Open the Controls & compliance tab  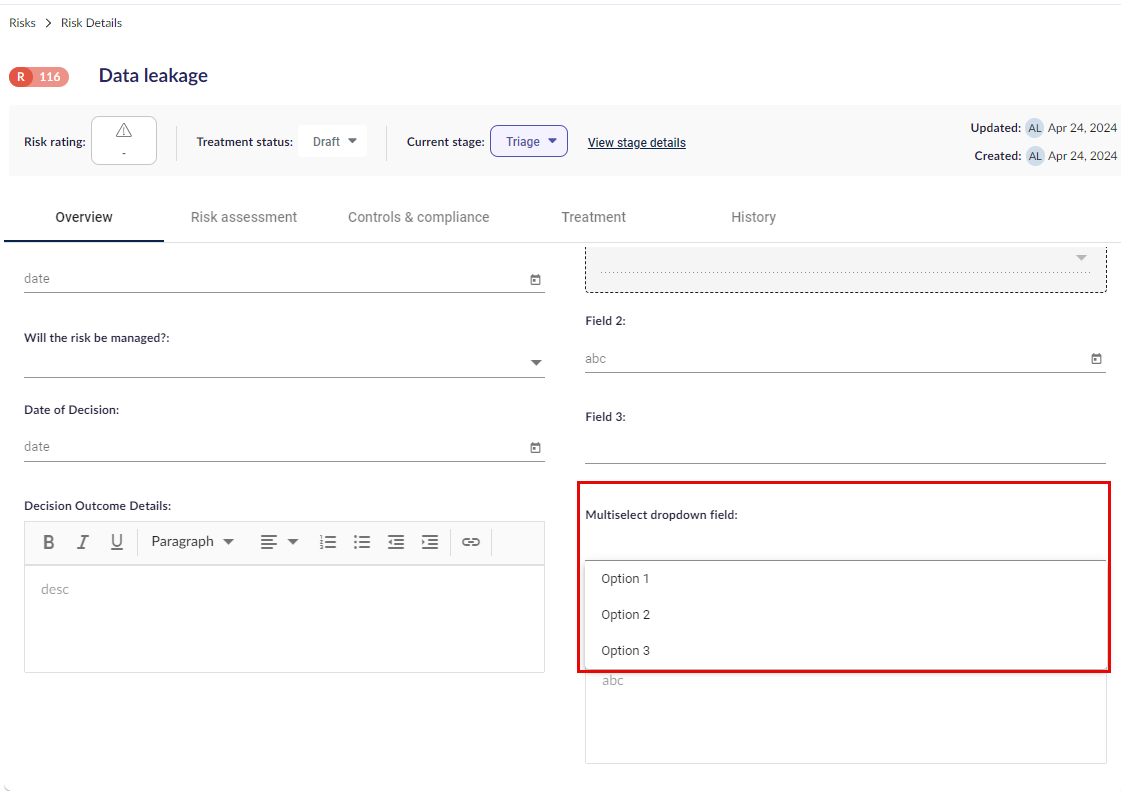418,217
